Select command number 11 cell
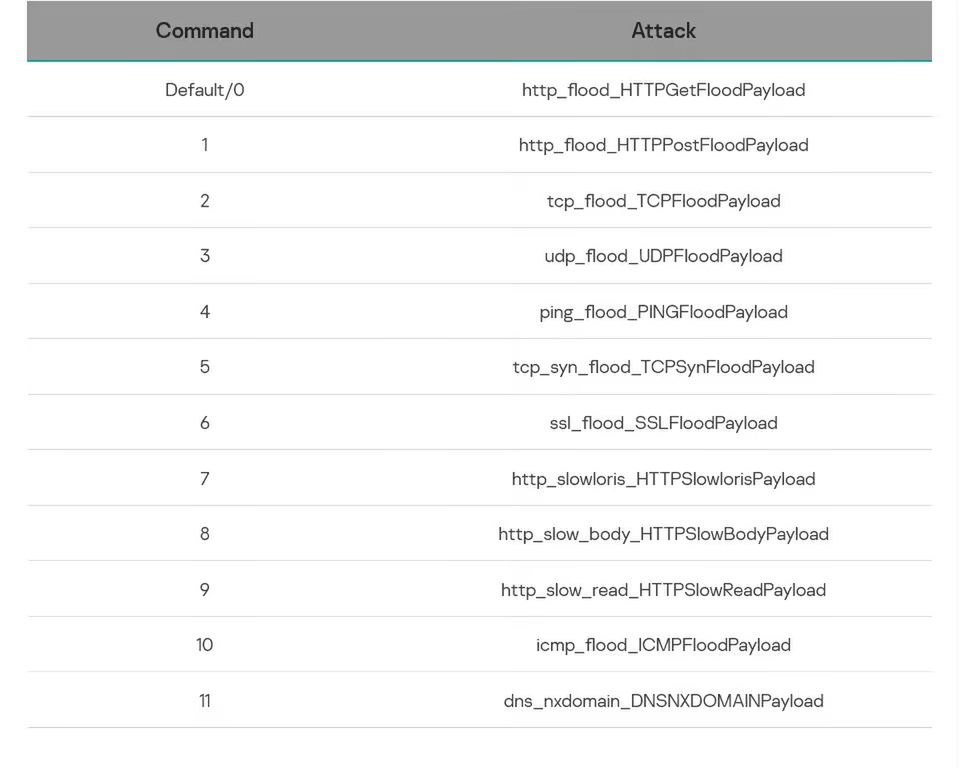The width and height of the screenshot is (960, 768). (x=205, y=701)
